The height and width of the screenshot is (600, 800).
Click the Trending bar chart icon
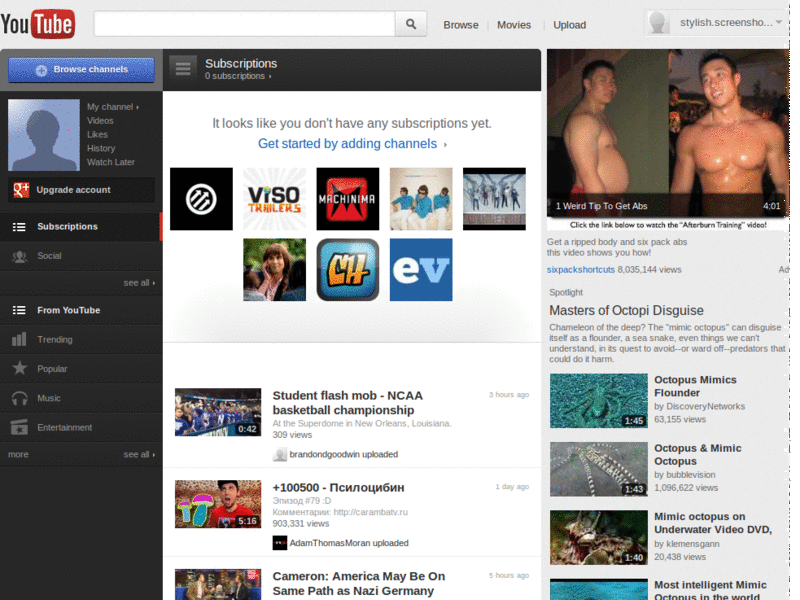pyautogui.click(x=19, y=339)
